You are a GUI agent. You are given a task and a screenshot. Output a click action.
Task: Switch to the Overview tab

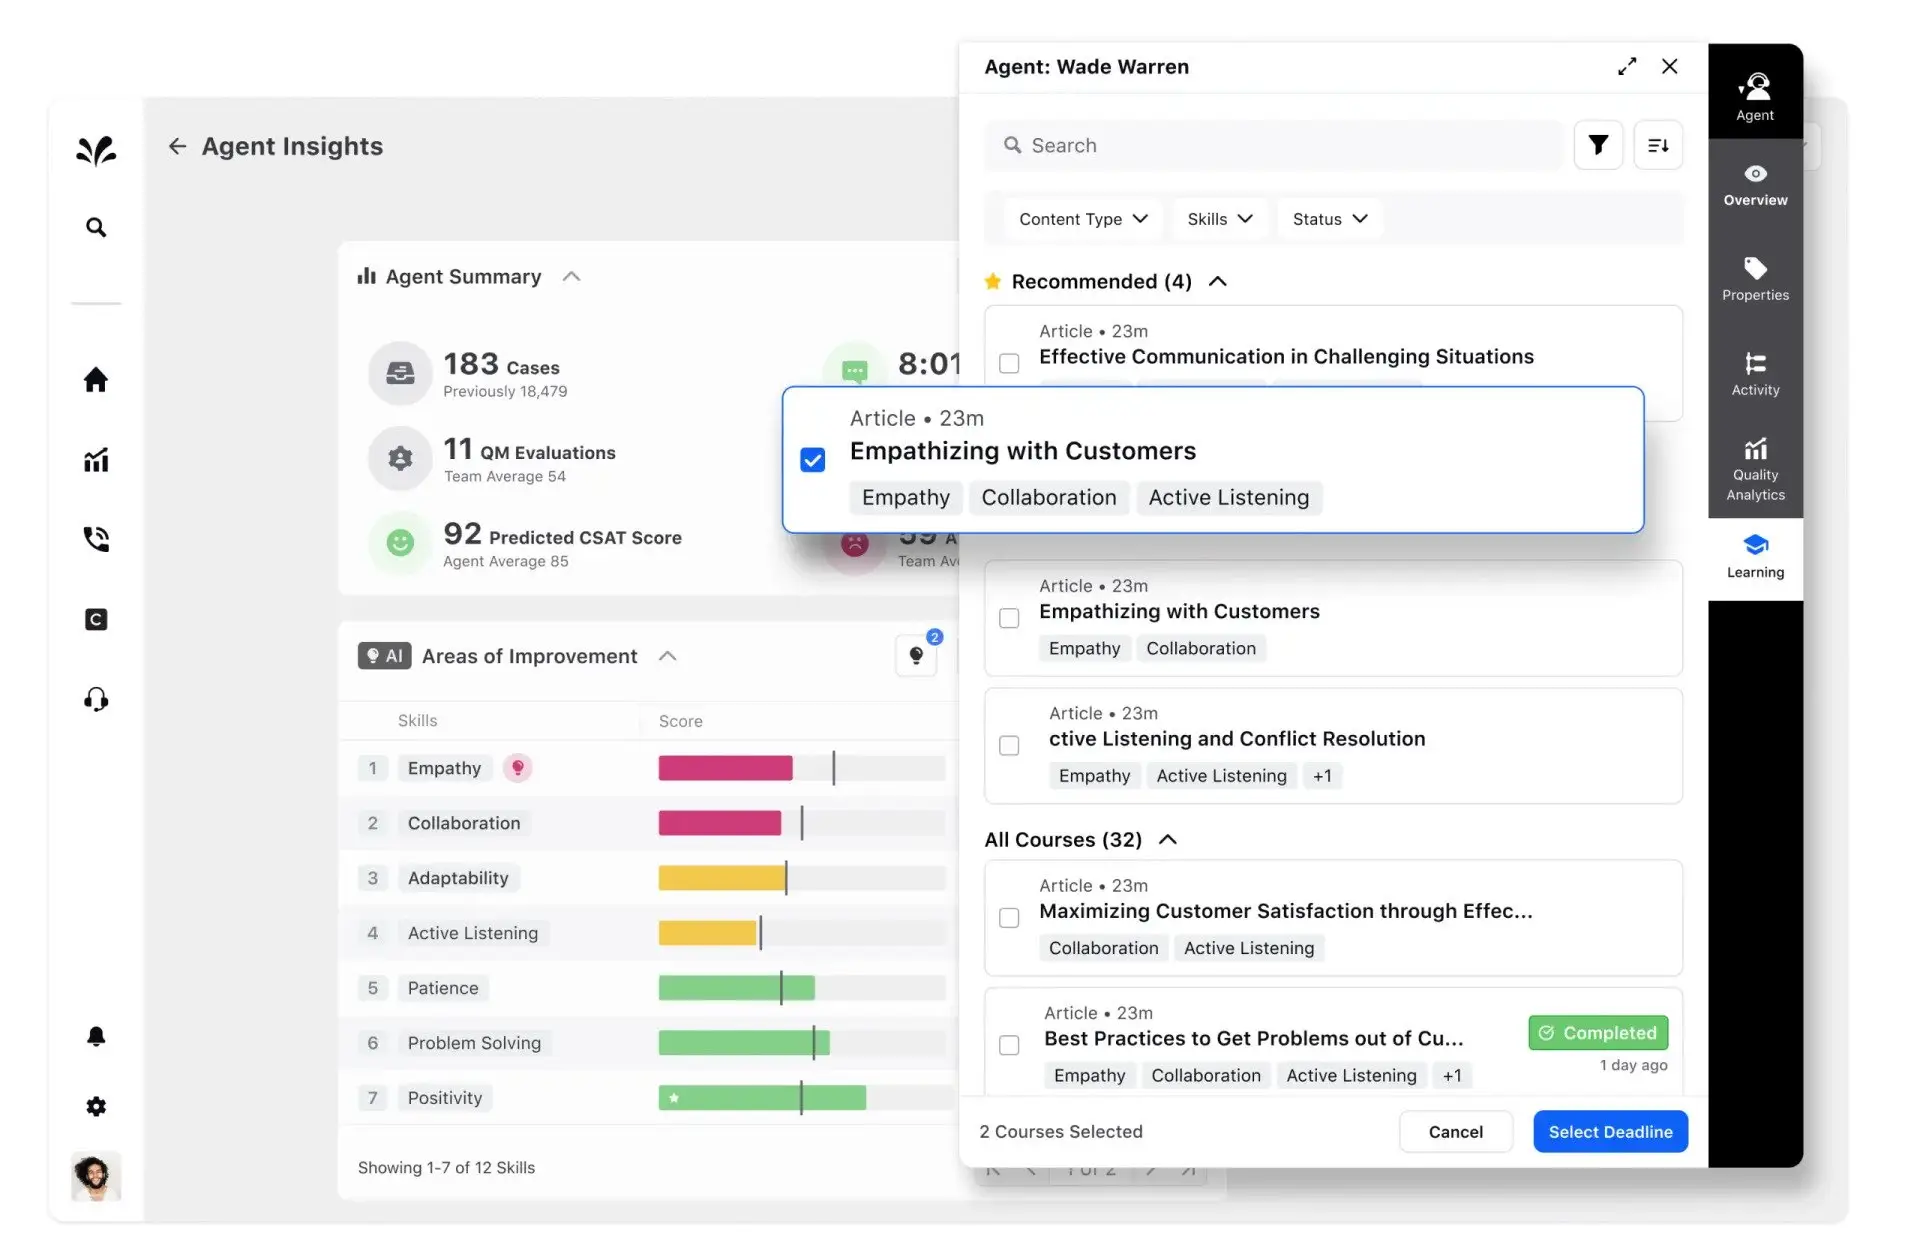1755,186
